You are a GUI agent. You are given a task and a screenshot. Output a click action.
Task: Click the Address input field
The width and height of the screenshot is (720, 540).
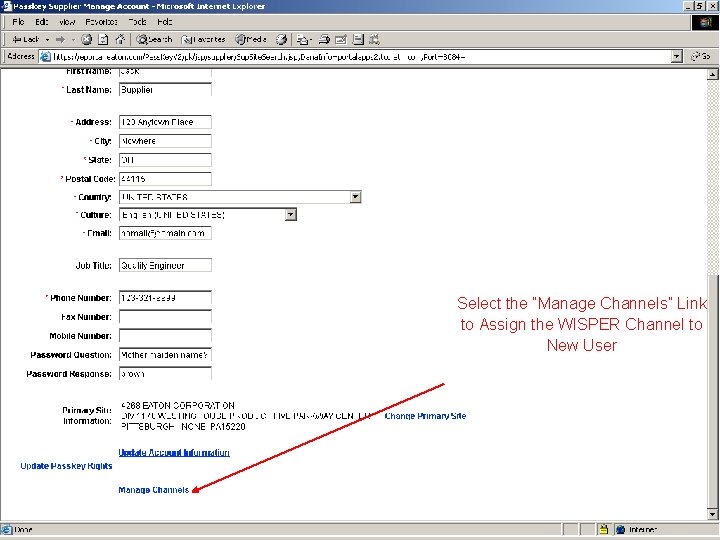click(165, 122)
